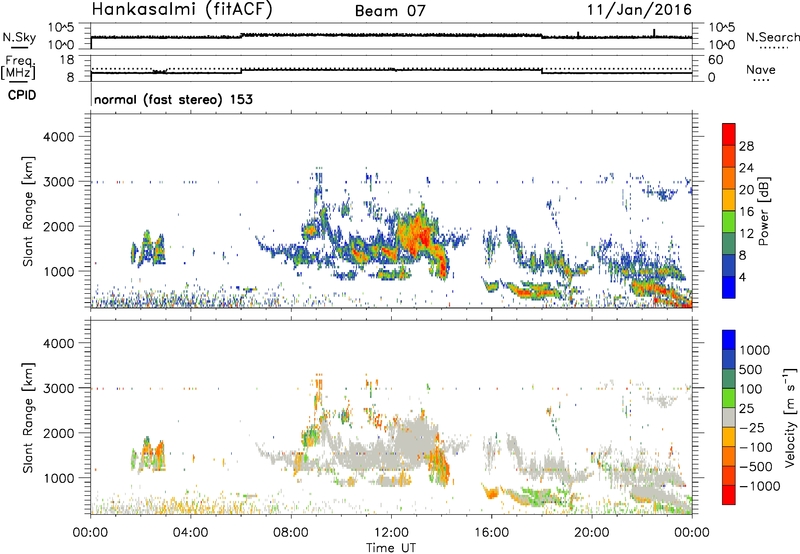Click the date "11/Jan/2016"

click(639, 9)
